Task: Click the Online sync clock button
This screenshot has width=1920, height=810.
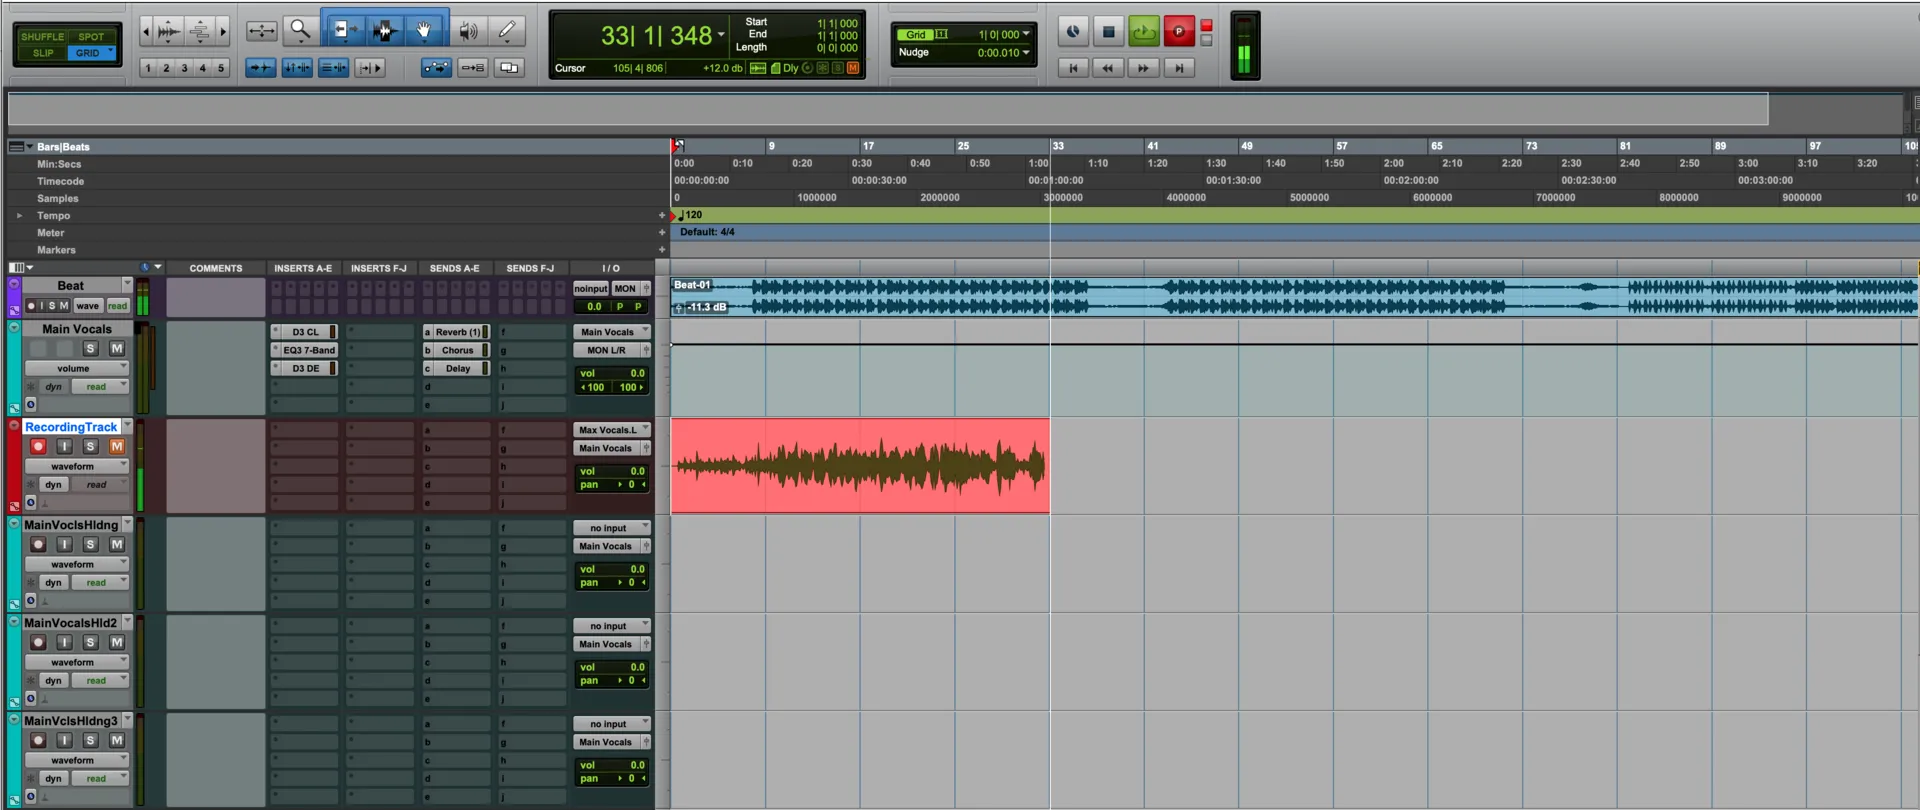Action: 1073,32
